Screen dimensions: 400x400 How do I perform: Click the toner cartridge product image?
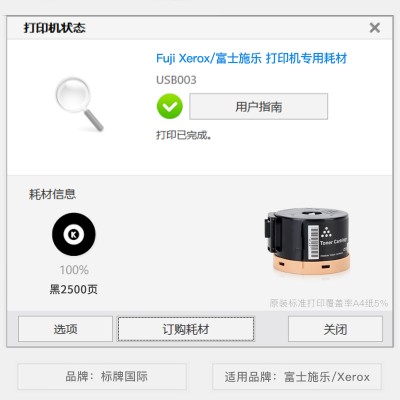[x=307, y=242]
